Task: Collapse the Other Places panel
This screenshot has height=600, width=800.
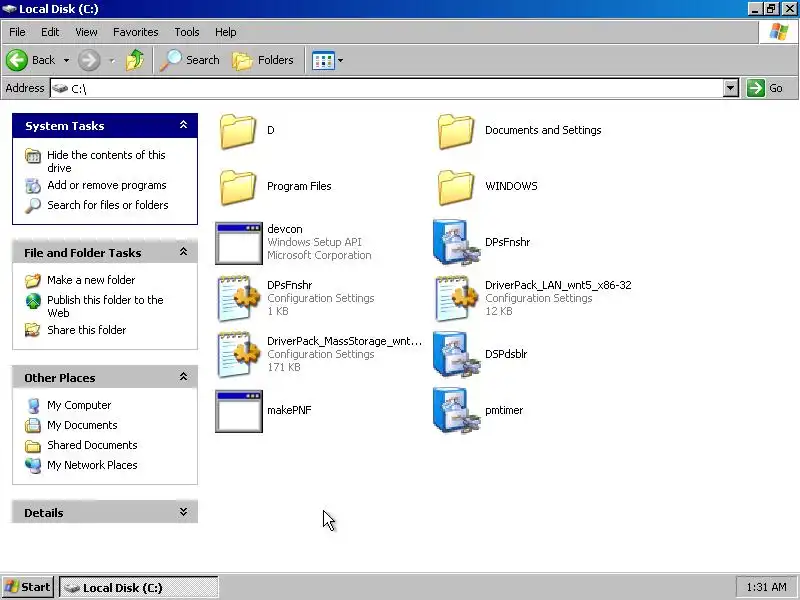Action: 183,377
